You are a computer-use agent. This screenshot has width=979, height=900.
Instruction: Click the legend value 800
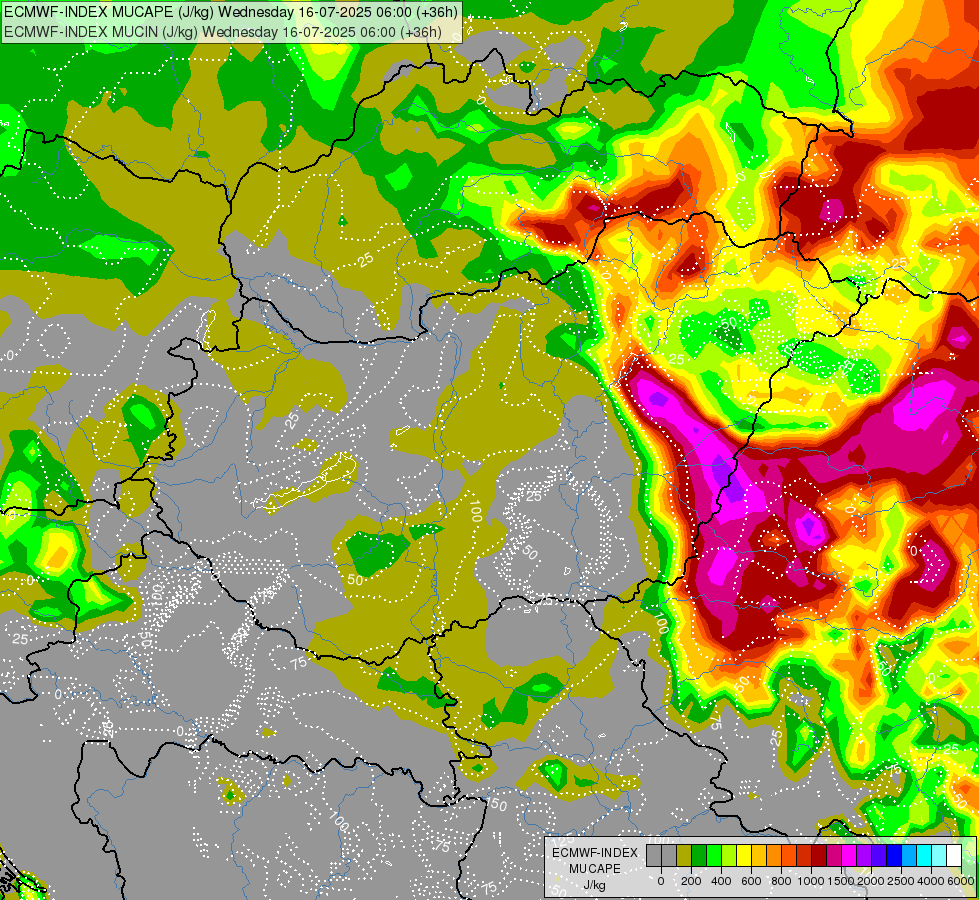(x=781, y=881)
